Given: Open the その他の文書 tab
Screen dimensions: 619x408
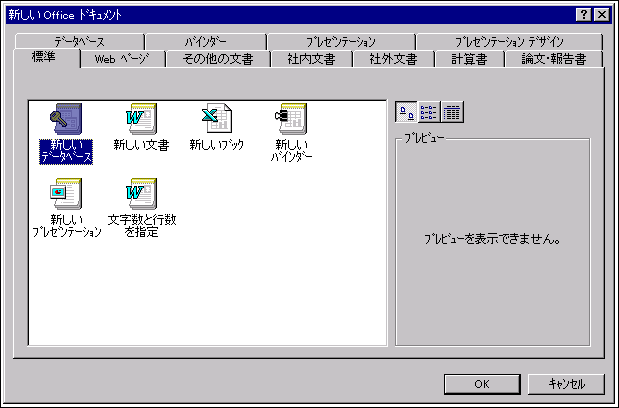Looking at the screenshot, I should 218,59.
